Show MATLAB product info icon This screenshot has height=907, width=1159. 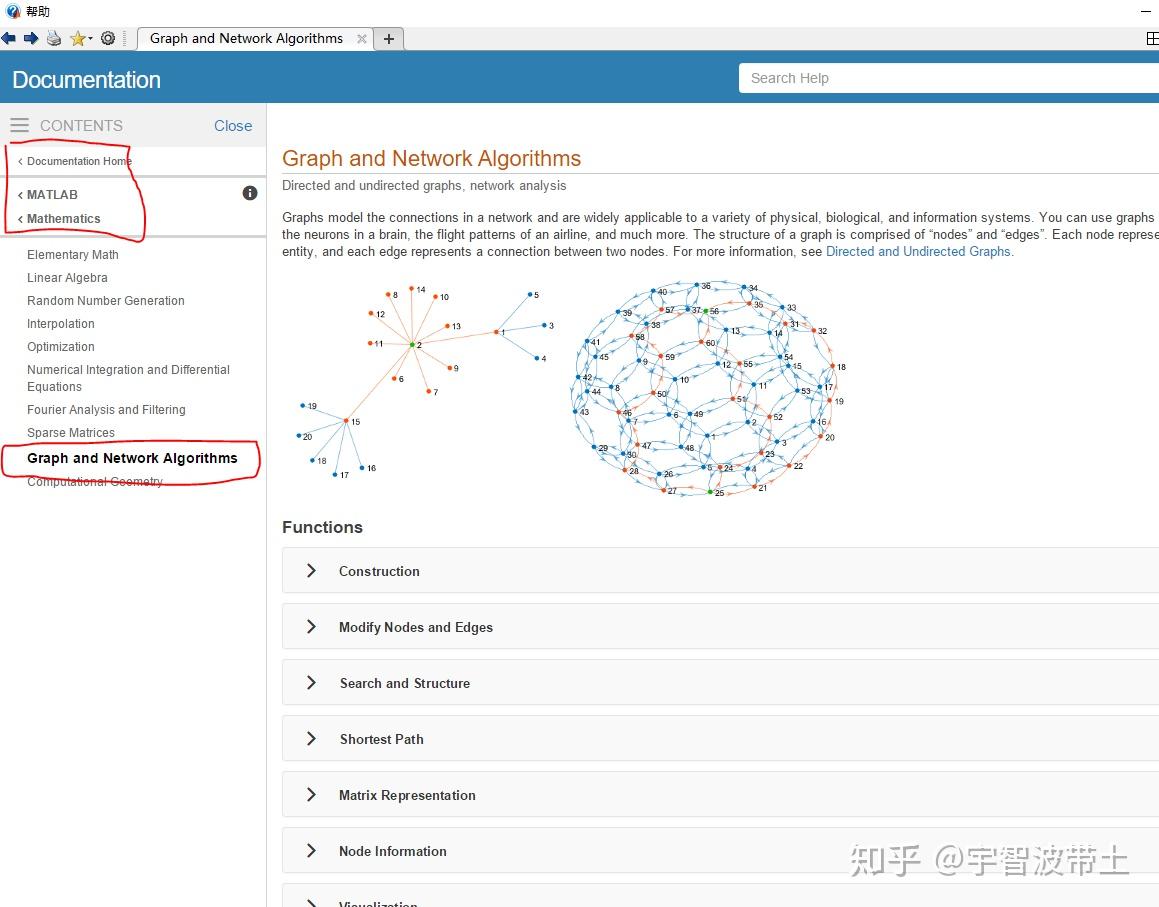coord(250,193)
